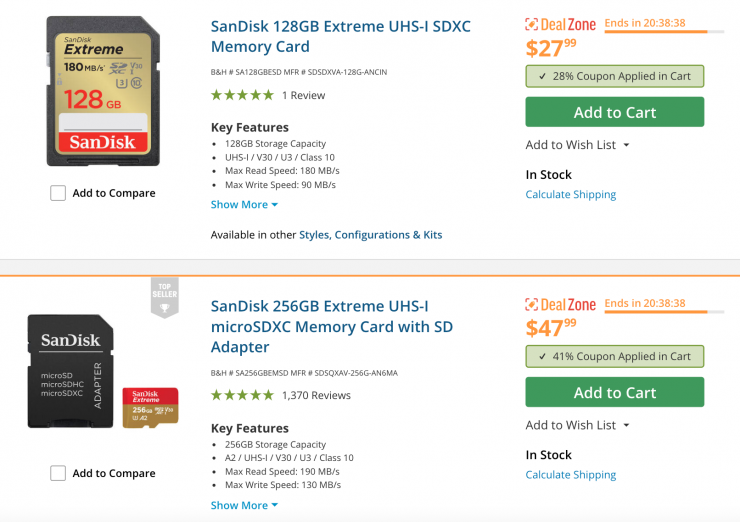Click Calculate Shipping for the 128GB card
This screenshot has width=740, height=522.
[570, 194]
